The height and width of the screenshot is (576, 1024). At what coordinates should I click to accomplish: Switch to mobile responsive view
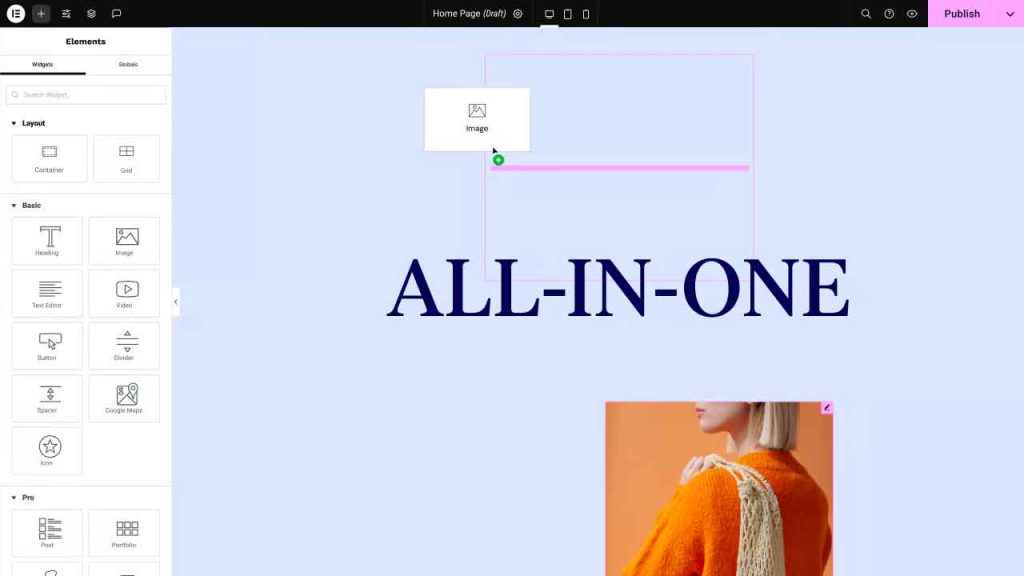point(586,14)
